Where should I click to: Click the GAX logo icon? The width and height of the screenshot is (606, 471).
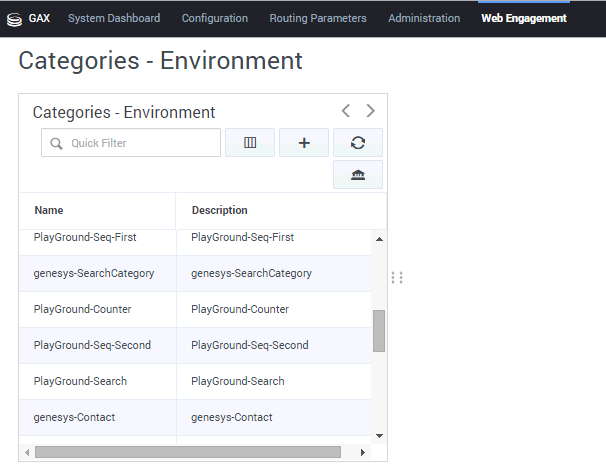(15, 19)
